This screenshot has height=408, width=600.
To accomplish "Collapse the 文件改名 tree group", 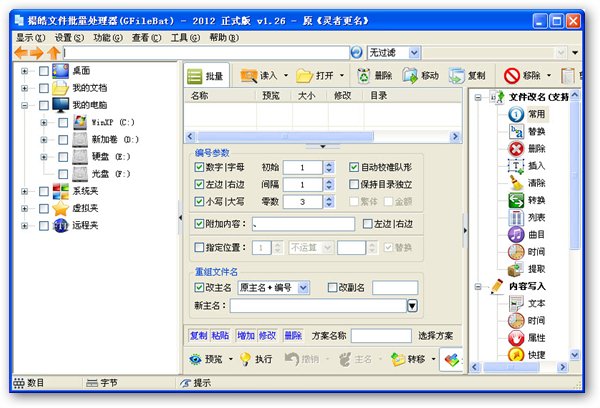I will coord(478,97).
